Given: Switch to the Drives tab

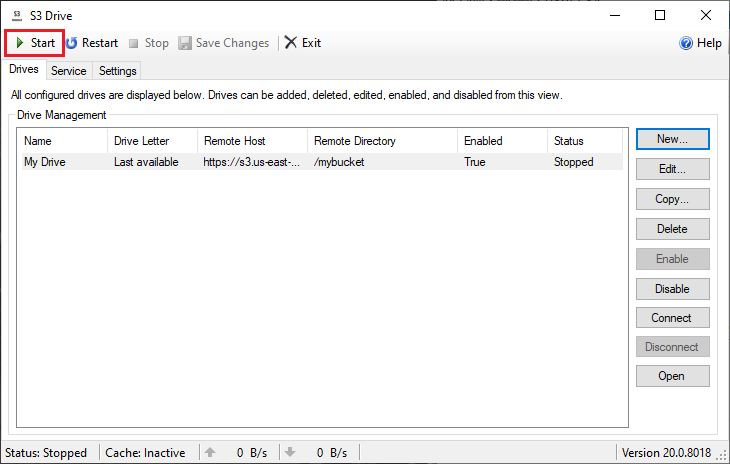Looking at the screenshot, I should click(x=24, y=69).
